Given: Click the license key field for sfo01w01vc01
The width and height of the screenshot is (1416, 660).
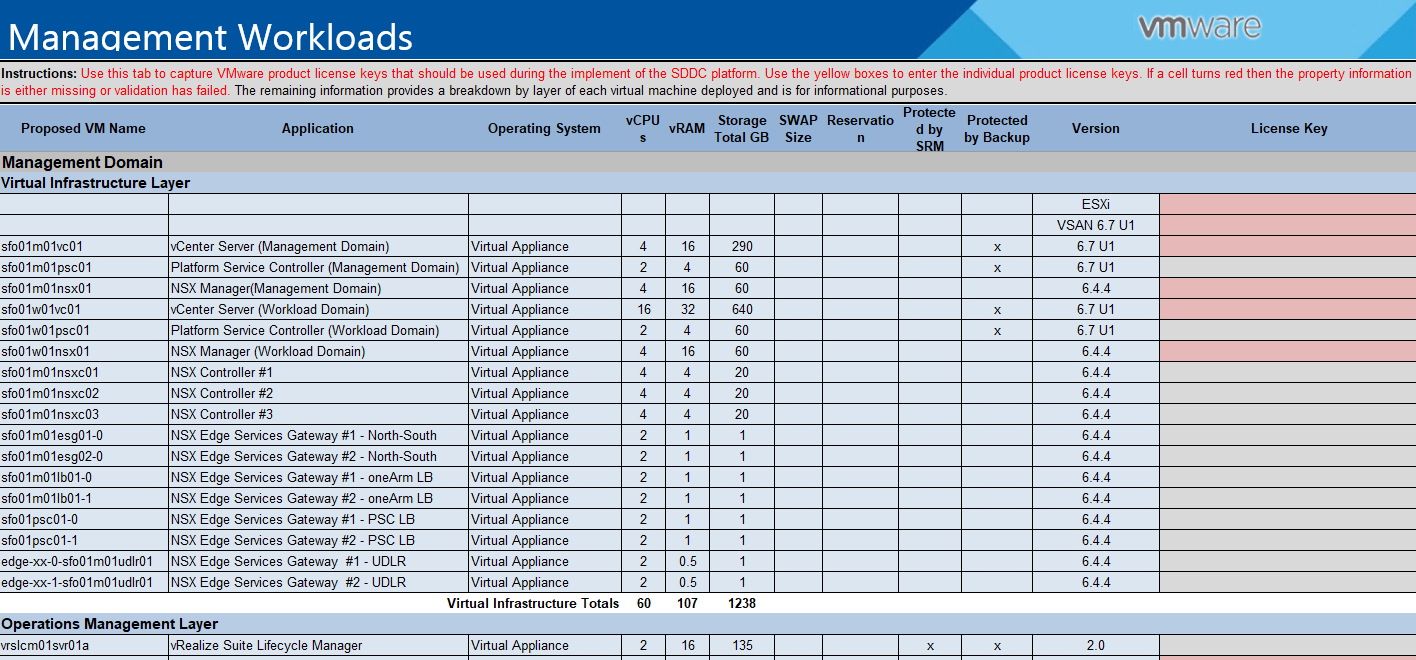Looking at the screenshot, I should [x=1288, y=309].
